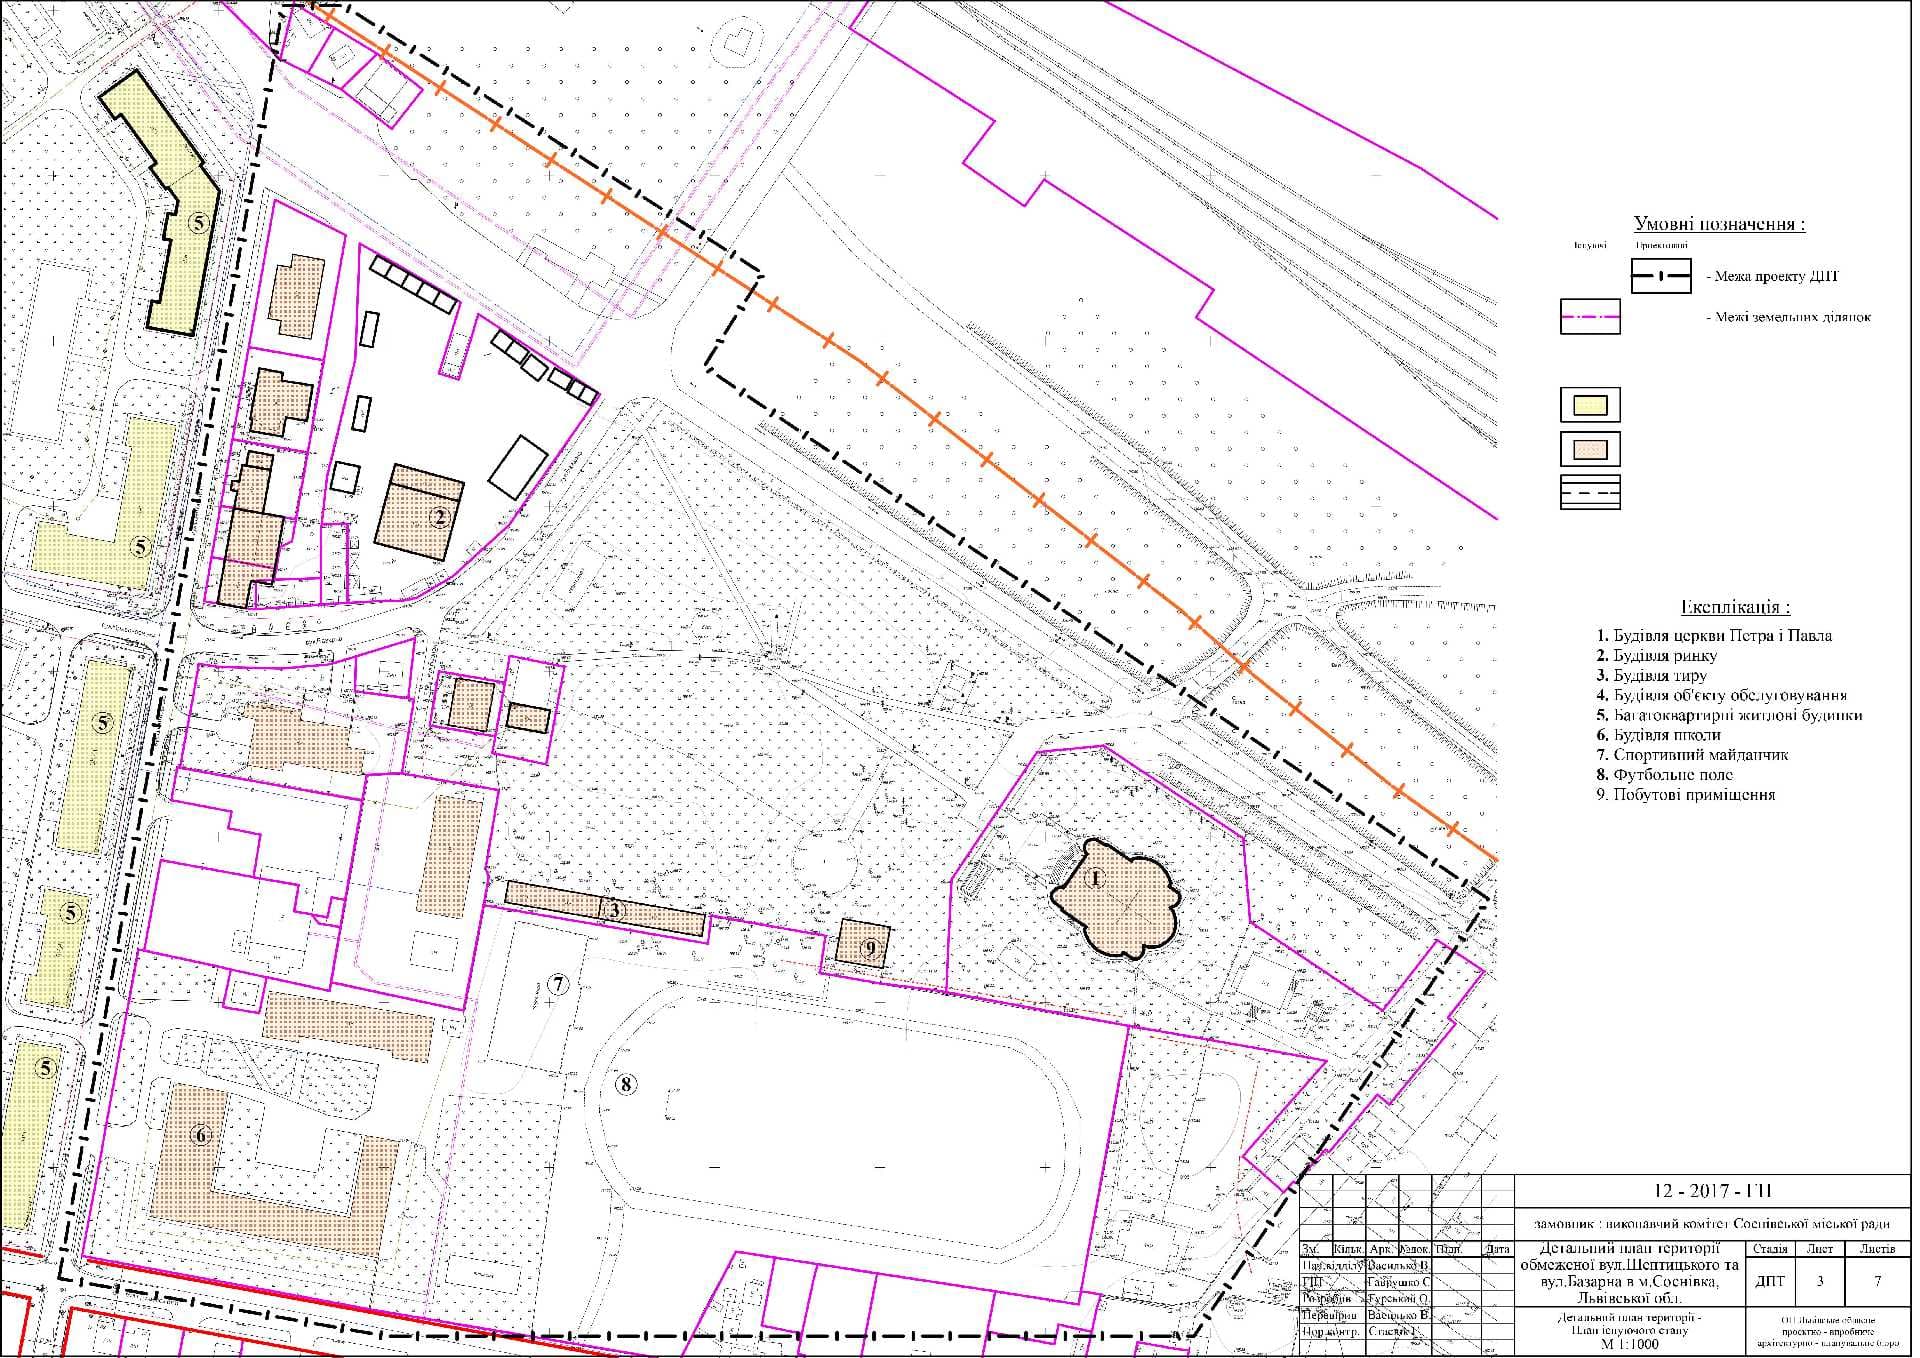The height and width of the screenshot is (1358, 1920).
Task: Click map marker 2 on the market building
Action: pos(438,517)
